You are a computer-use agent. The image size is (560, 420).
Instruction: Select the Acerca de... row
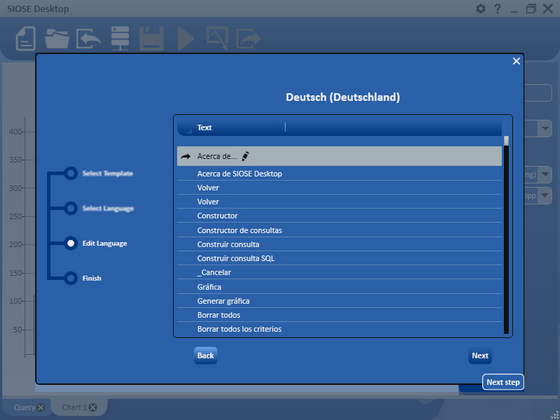339,156
